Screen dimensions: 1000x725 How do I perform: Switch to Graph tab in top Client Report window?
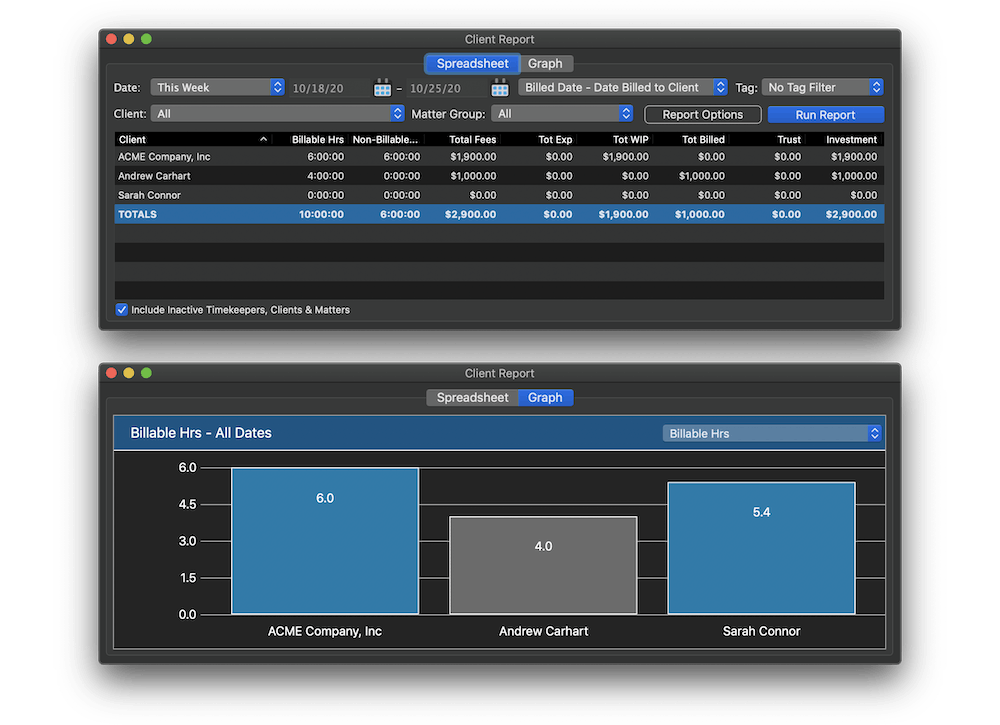[545, 64]
